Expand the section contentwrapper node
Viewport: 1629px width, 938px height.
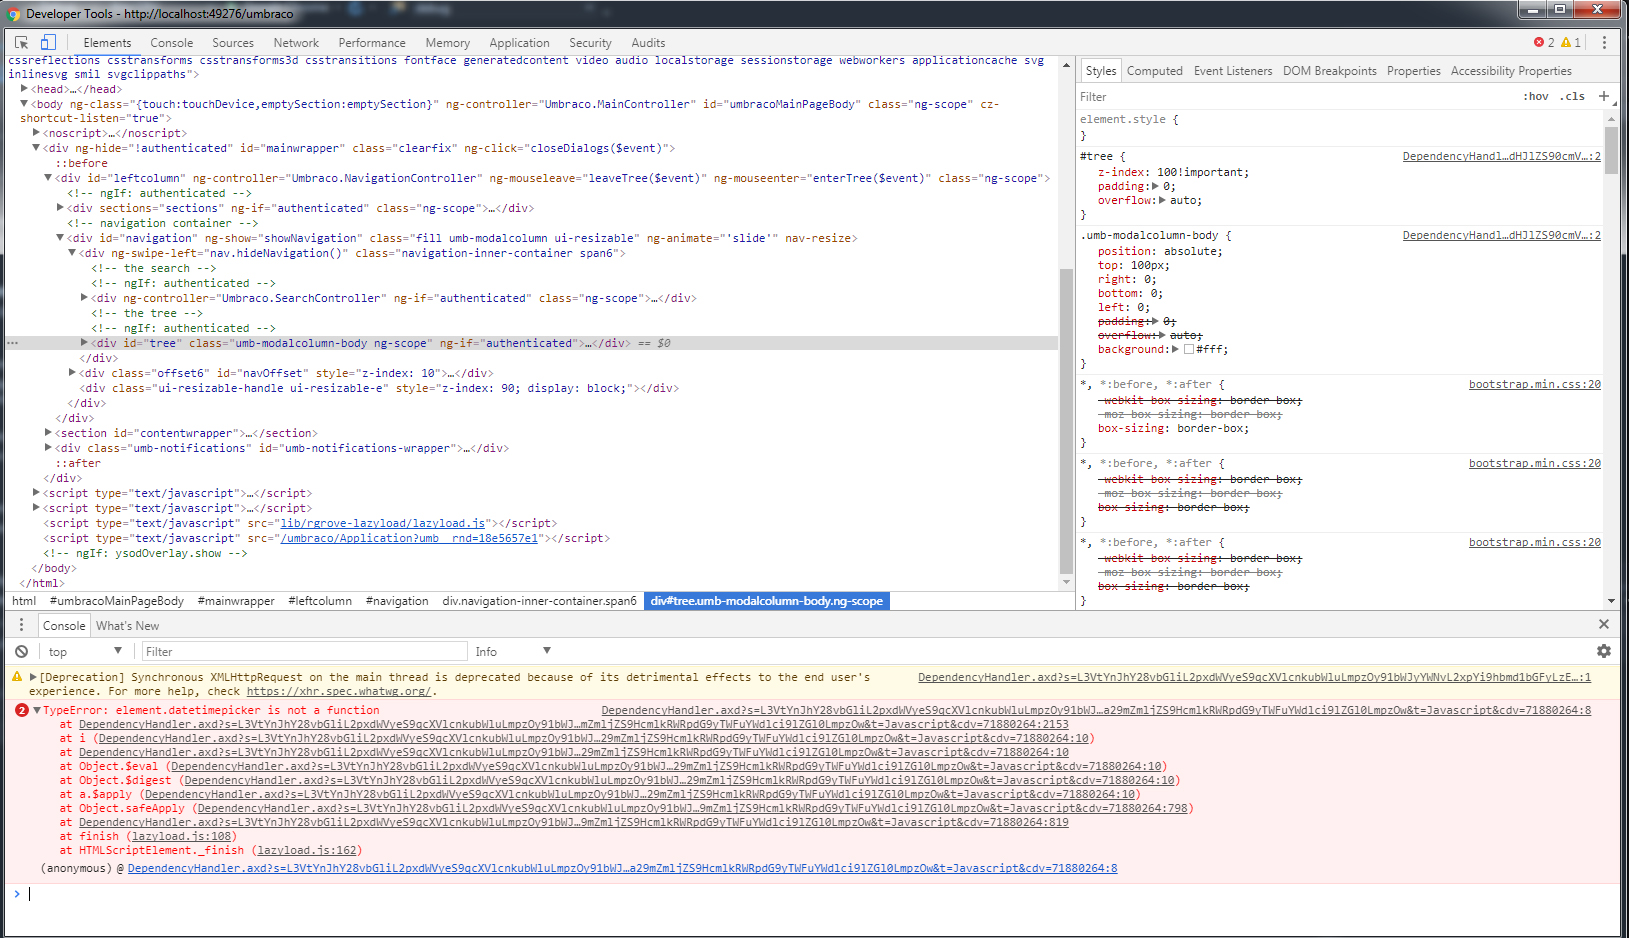coord(48,433)
